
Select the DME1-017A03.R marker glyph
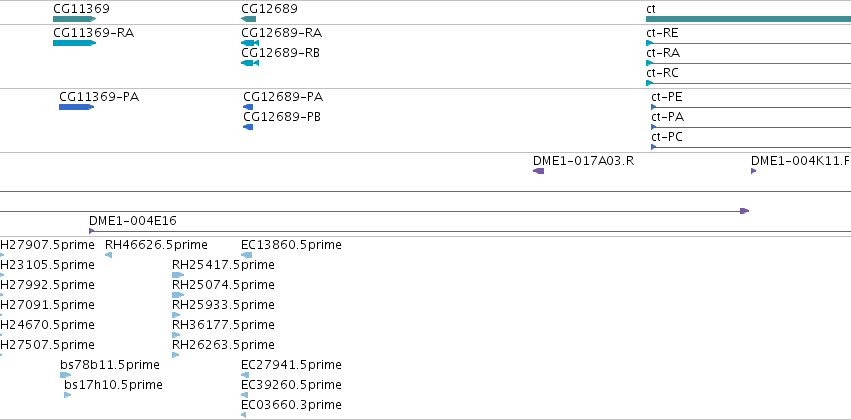538,171
